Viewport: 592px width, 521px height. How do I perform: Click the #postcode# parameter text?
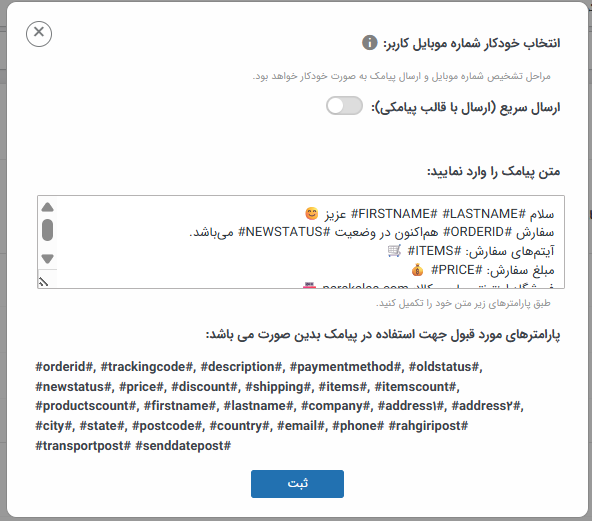[167, 426]
